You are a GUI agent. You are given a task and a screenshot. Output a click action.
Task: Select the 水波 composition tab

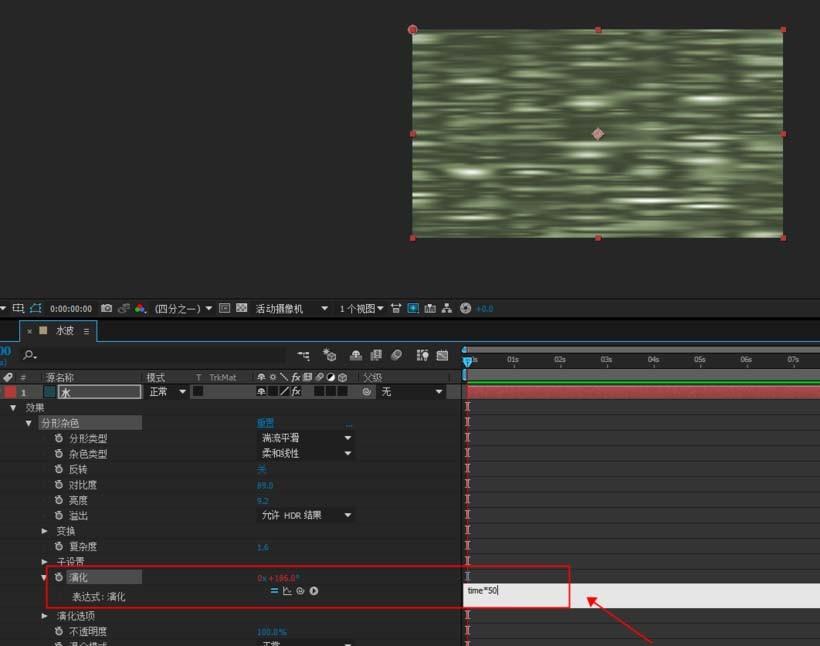64,330
